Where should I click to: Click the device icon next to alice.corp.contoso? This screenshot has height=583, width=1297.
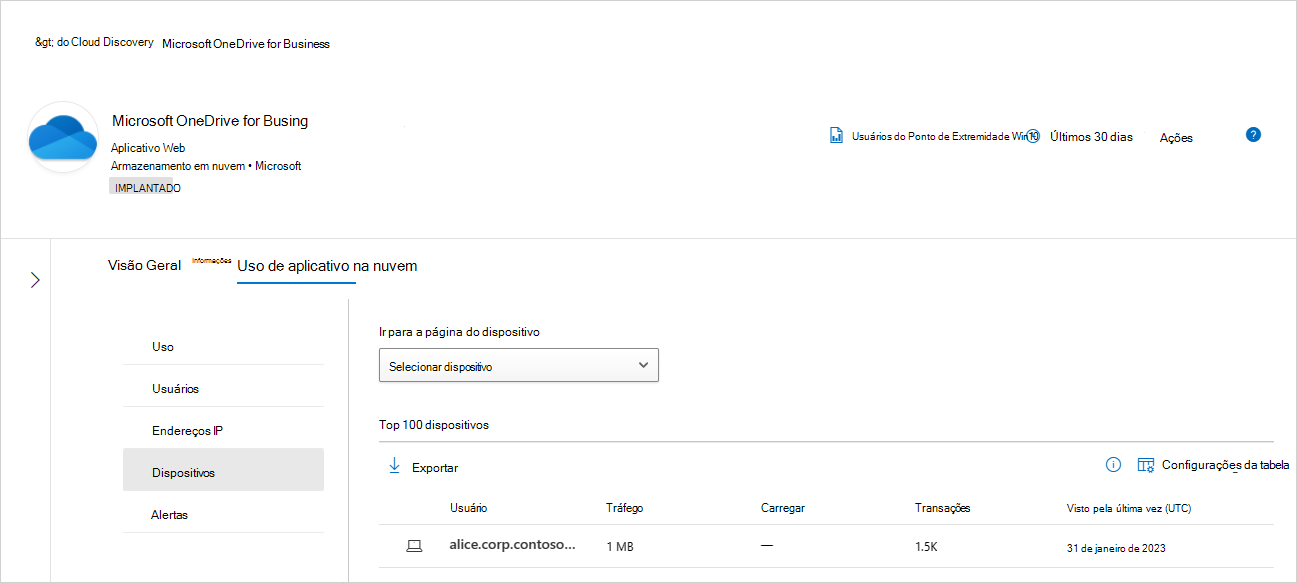point(414,545)
